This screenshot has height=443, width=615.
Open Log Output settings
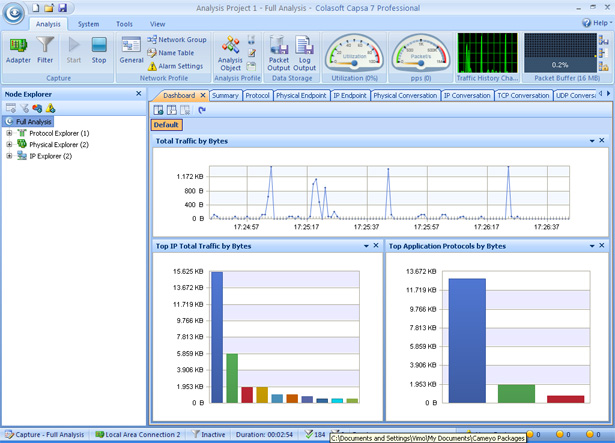(x=304, y=53)
